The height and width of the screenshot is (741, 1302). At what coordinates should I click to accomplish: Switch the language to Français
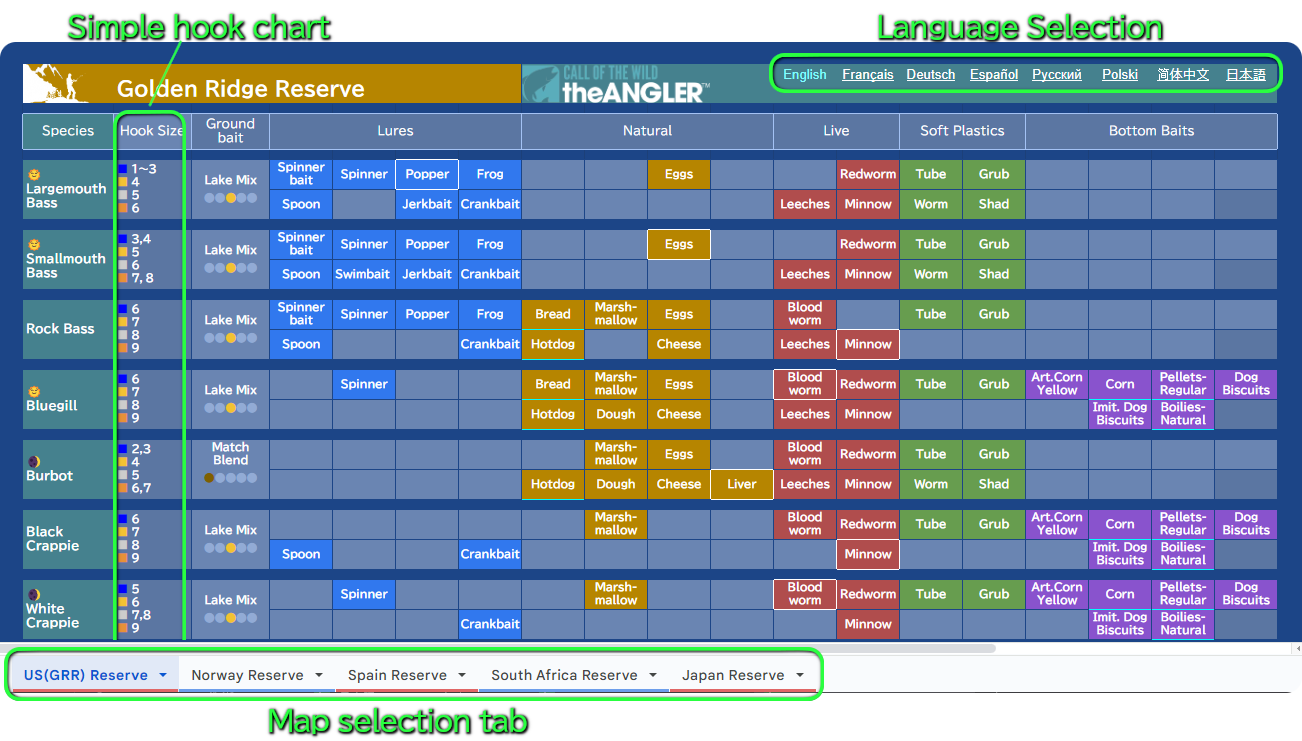tap(868, 75)
